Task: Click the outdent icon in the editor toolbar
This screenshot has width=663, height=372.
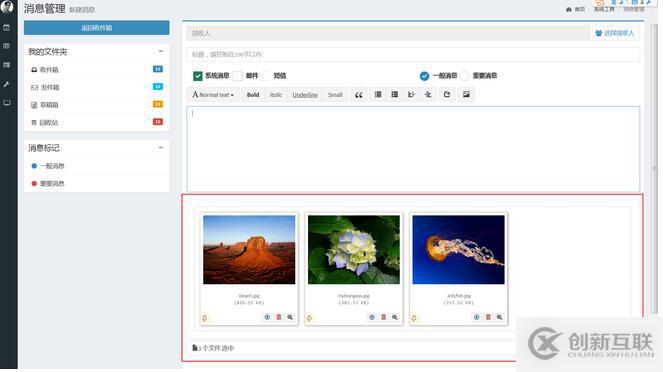Action: 411,95
